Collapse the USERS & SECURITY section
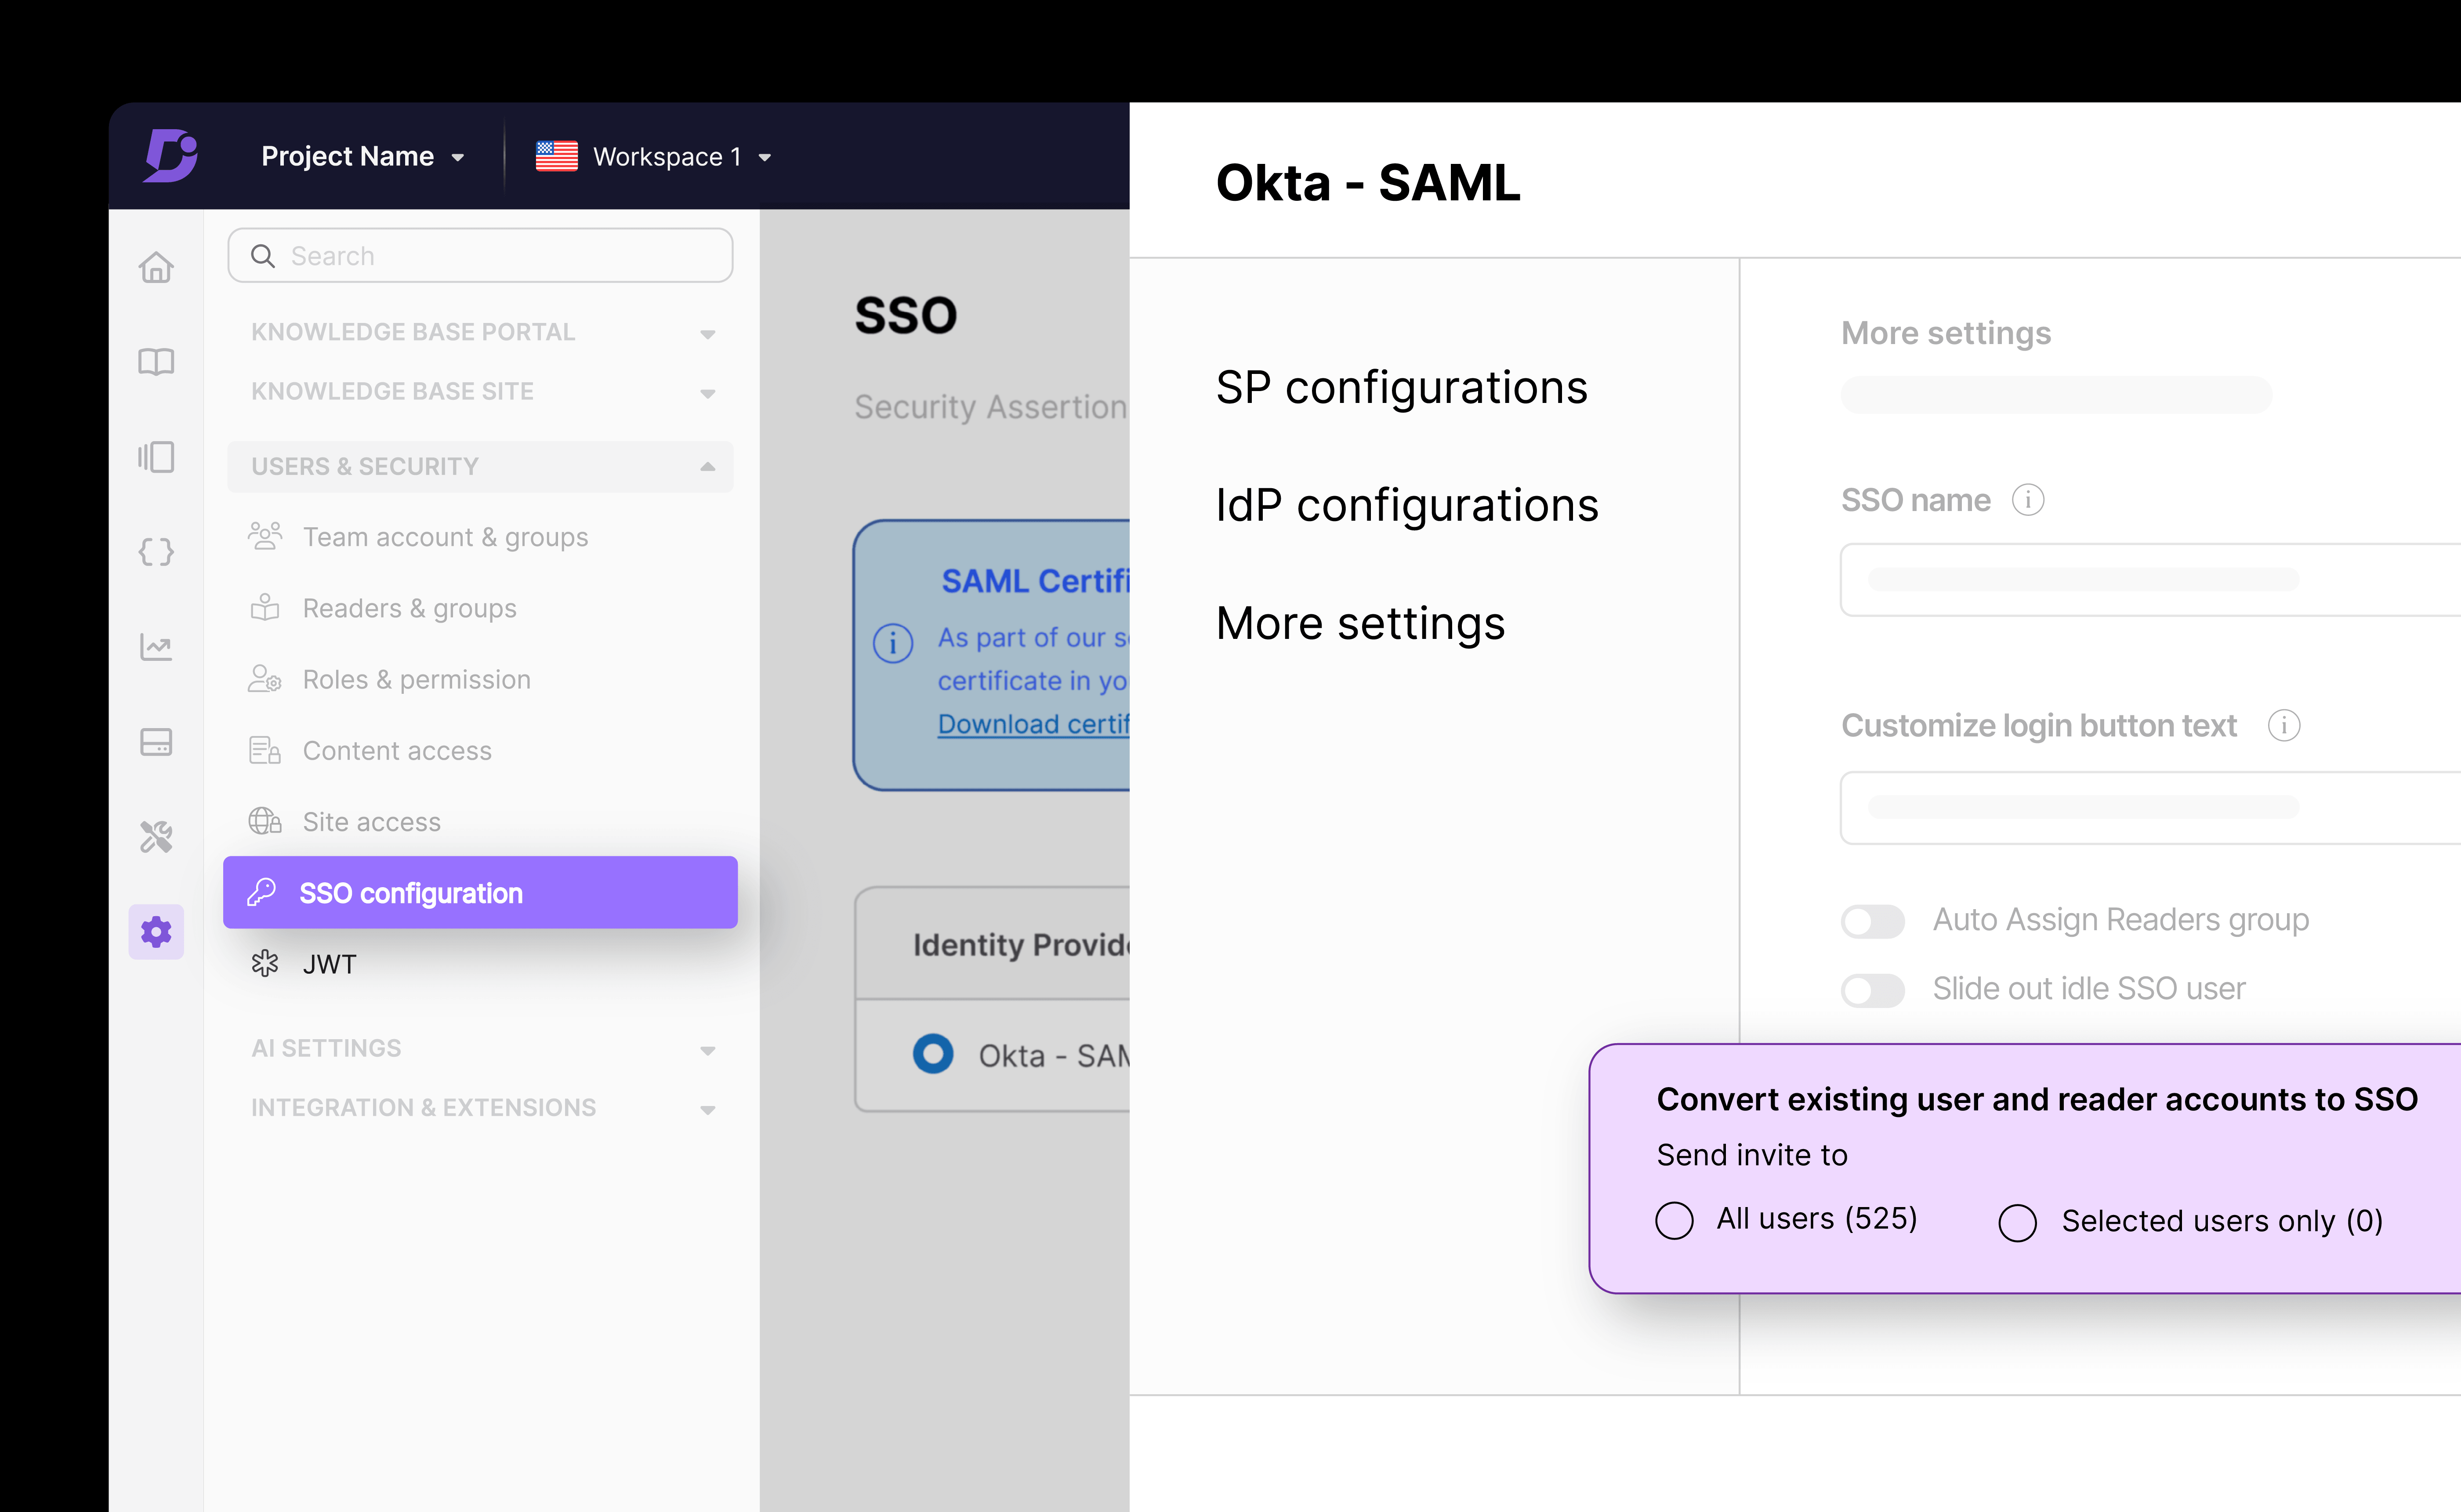Screen dimensions: 2461x1512 708,466
